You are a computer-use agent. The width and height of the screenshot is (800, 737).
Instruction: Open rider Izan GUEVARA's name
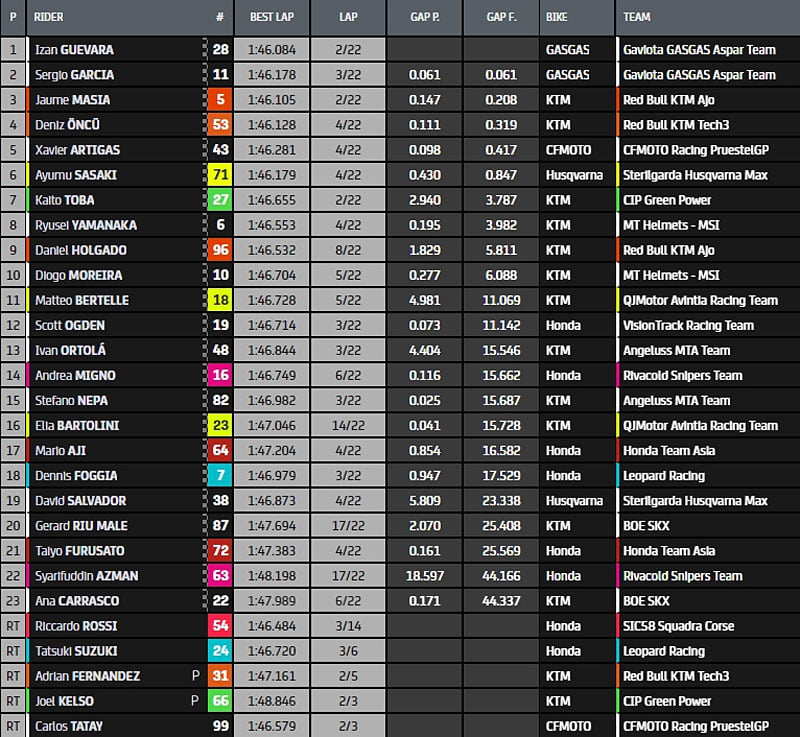click(x=75, y=49)
